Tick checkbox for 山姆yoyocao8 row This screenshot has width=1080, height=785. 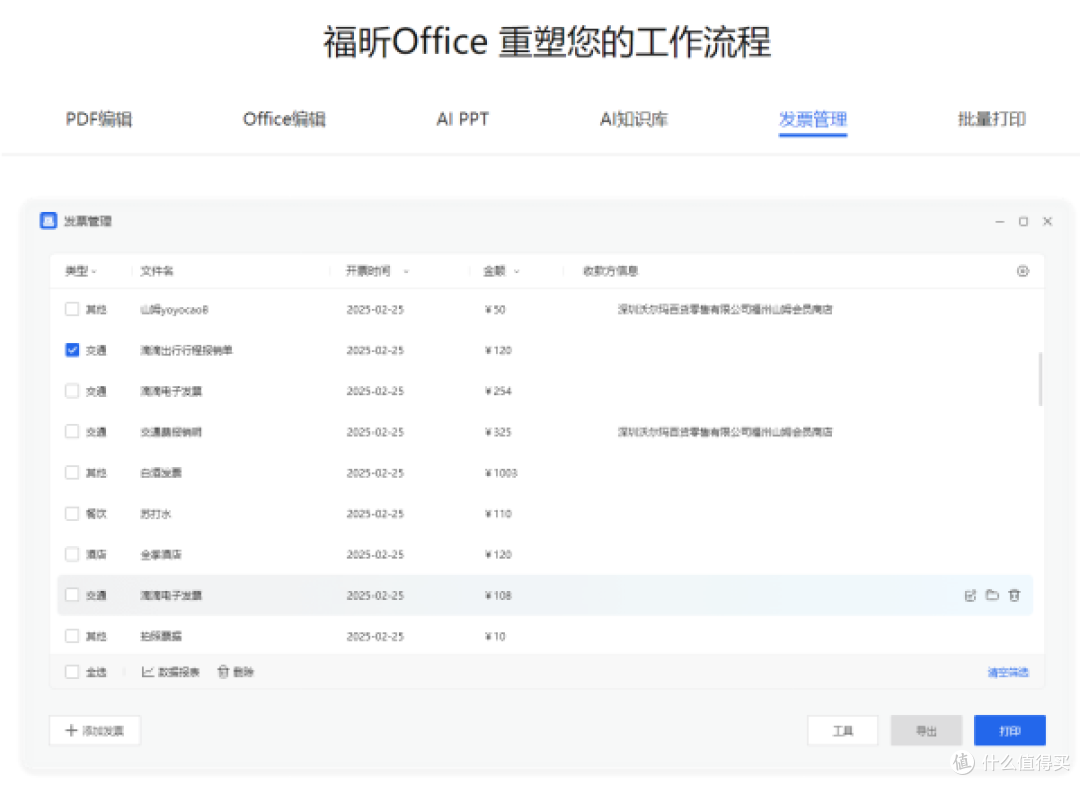72,309
